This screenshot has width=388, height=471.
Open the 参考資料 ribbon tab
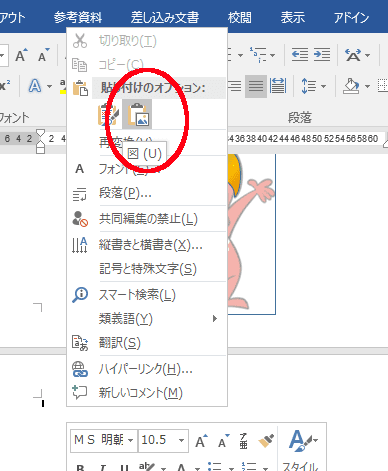[78, 17]
